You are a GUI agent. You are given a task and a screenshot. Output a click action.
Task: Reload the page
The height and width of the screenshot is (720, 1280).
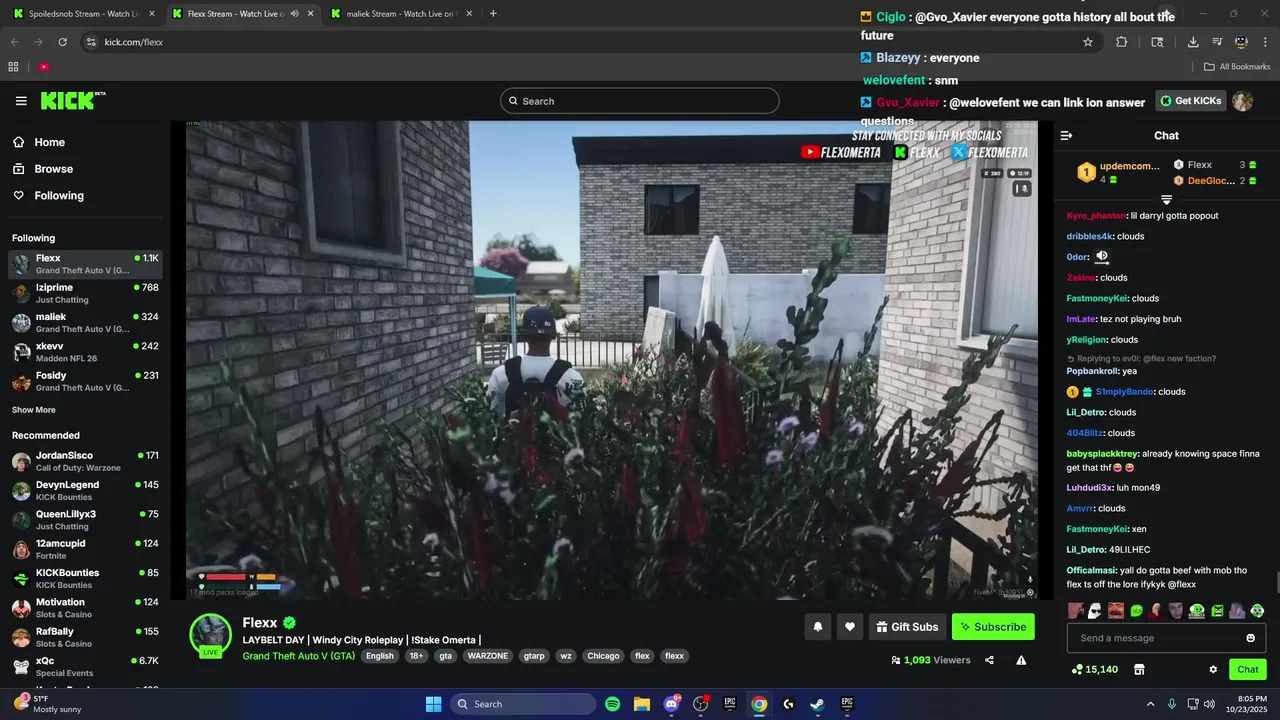point(62,42)
